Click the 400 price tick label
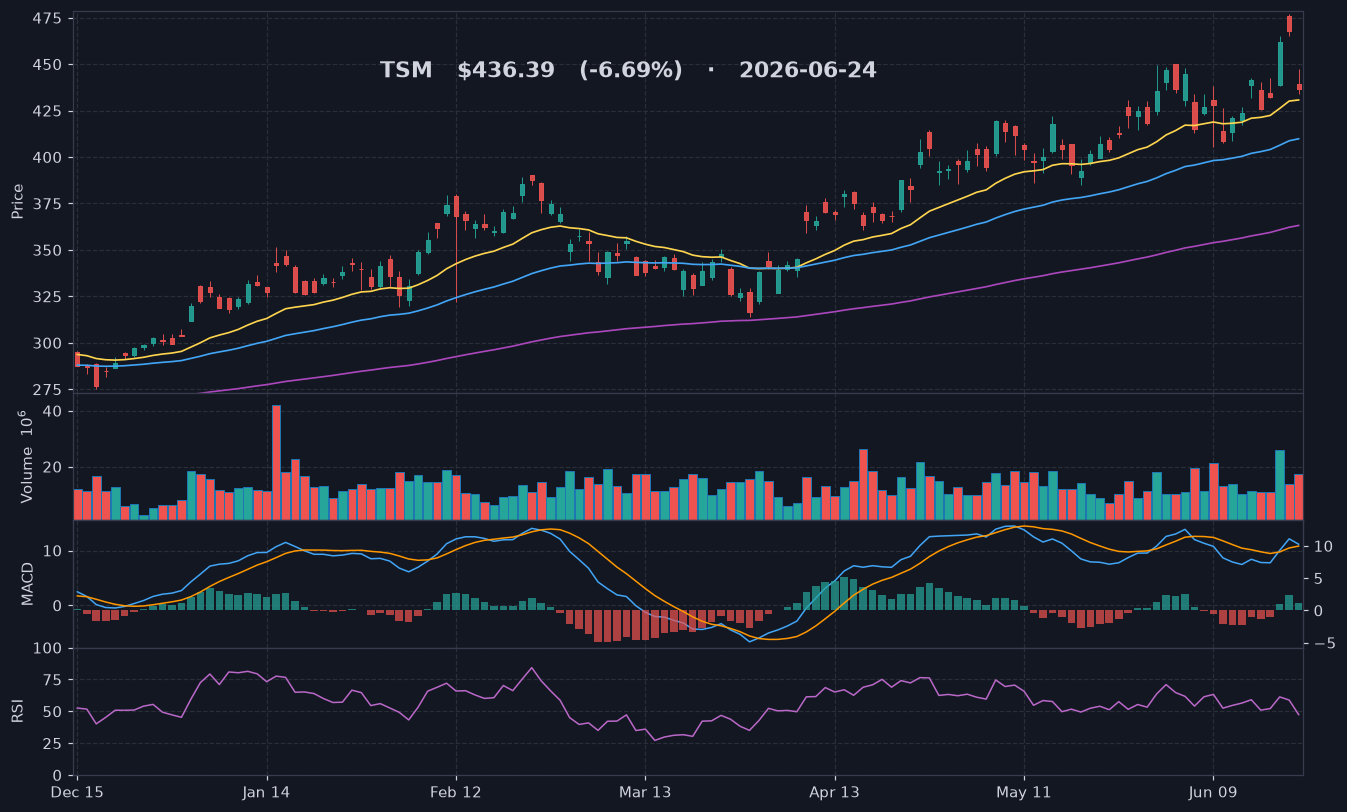Image resolution: width=1347 pixels, height=812 pixels. click(46, 158)
